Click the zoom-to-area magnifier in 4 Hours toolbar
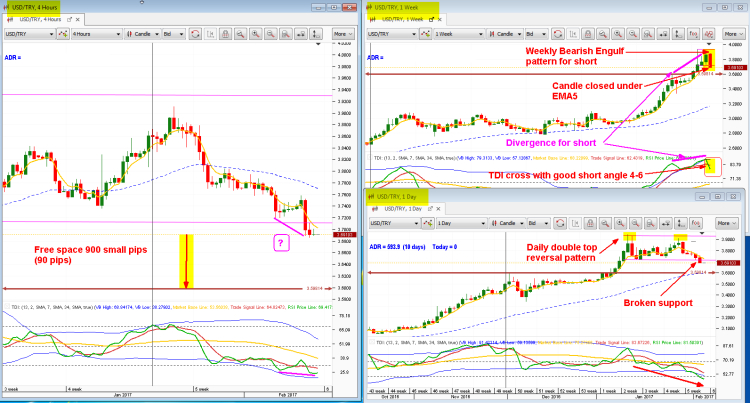This screenshot has width=750, height=403. (286, 34)
